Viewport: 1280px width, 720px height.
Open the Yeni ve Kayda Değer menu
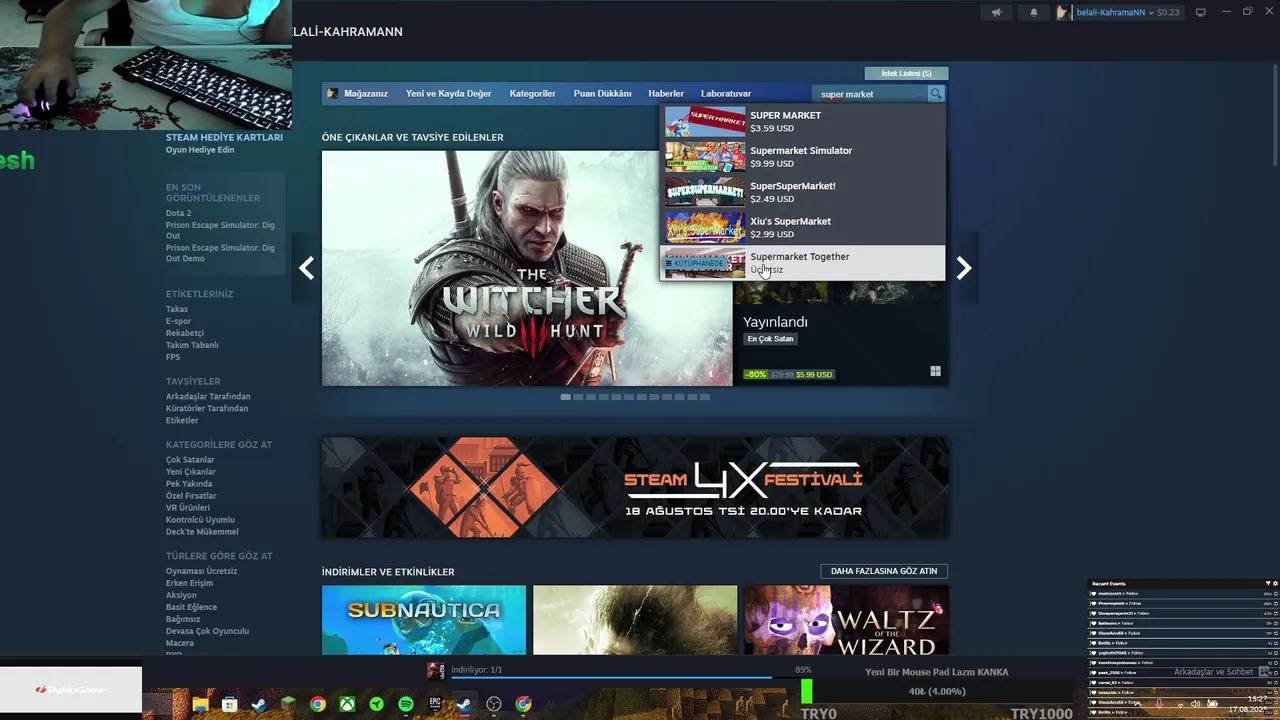pos(448,94)
